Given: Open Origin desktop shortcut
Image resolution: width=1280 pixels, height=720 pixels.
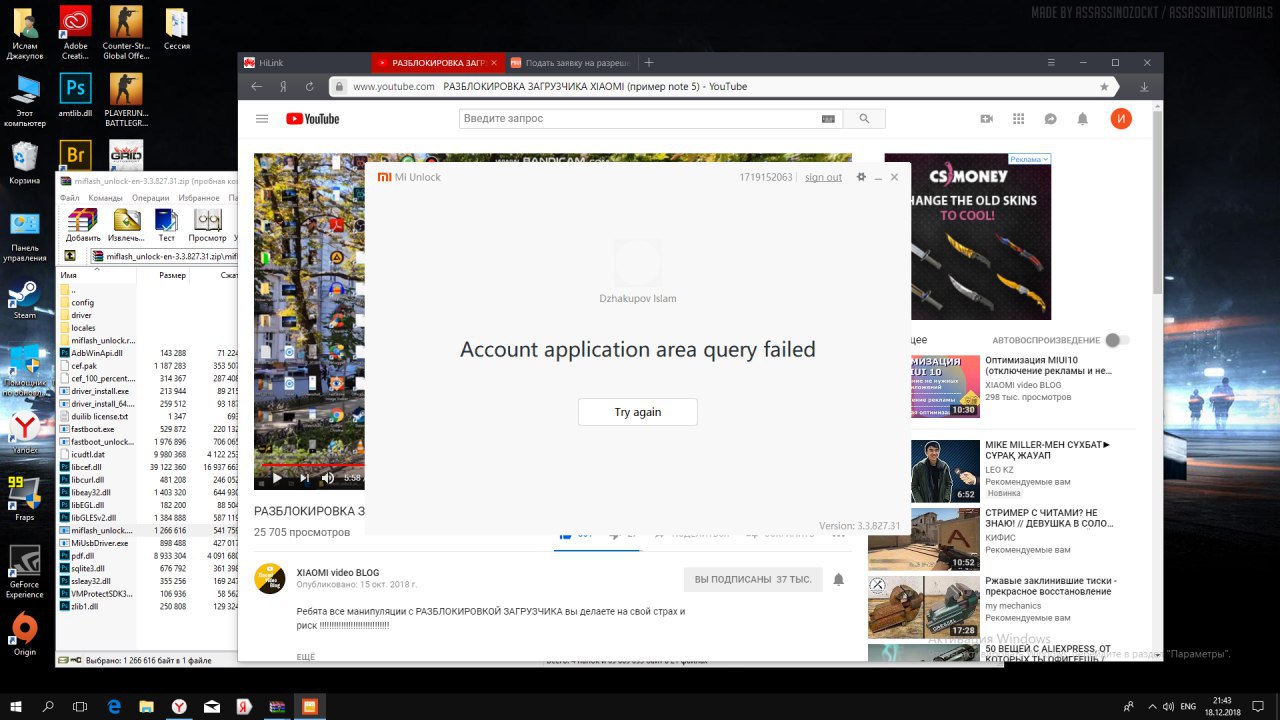Looking at the screenshot, I should [x=24, y=636].
